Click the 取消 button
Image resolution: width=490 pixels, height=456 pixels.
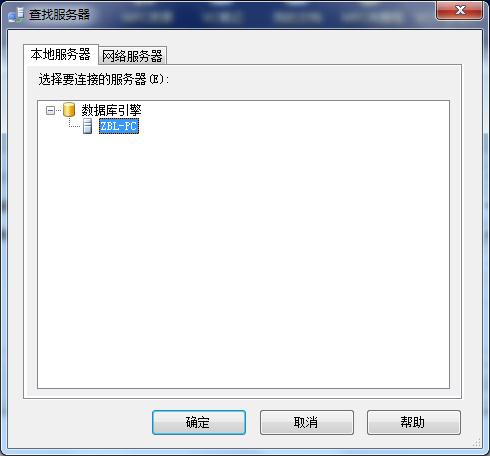pyautogui.click(x=307, y=422)
